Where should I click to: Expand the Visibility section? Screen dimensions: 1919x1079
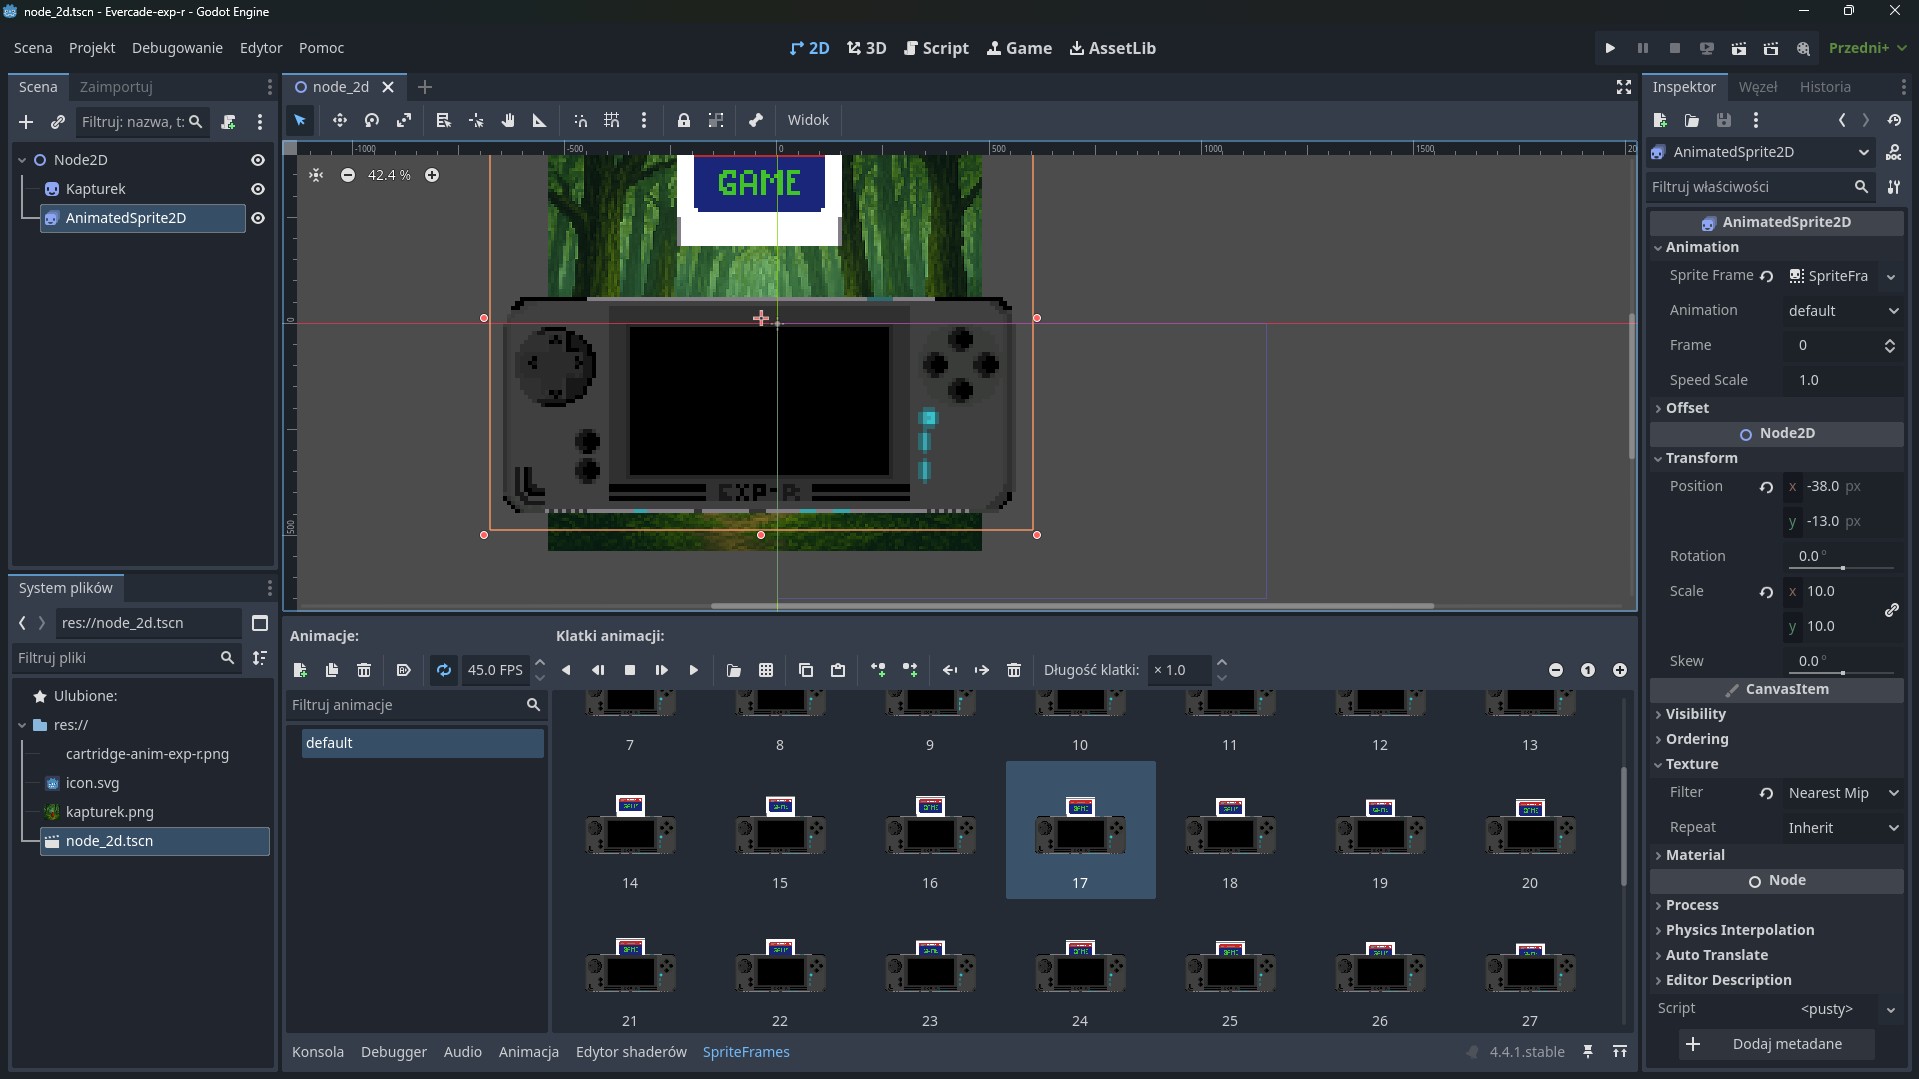coord(1695,714)
